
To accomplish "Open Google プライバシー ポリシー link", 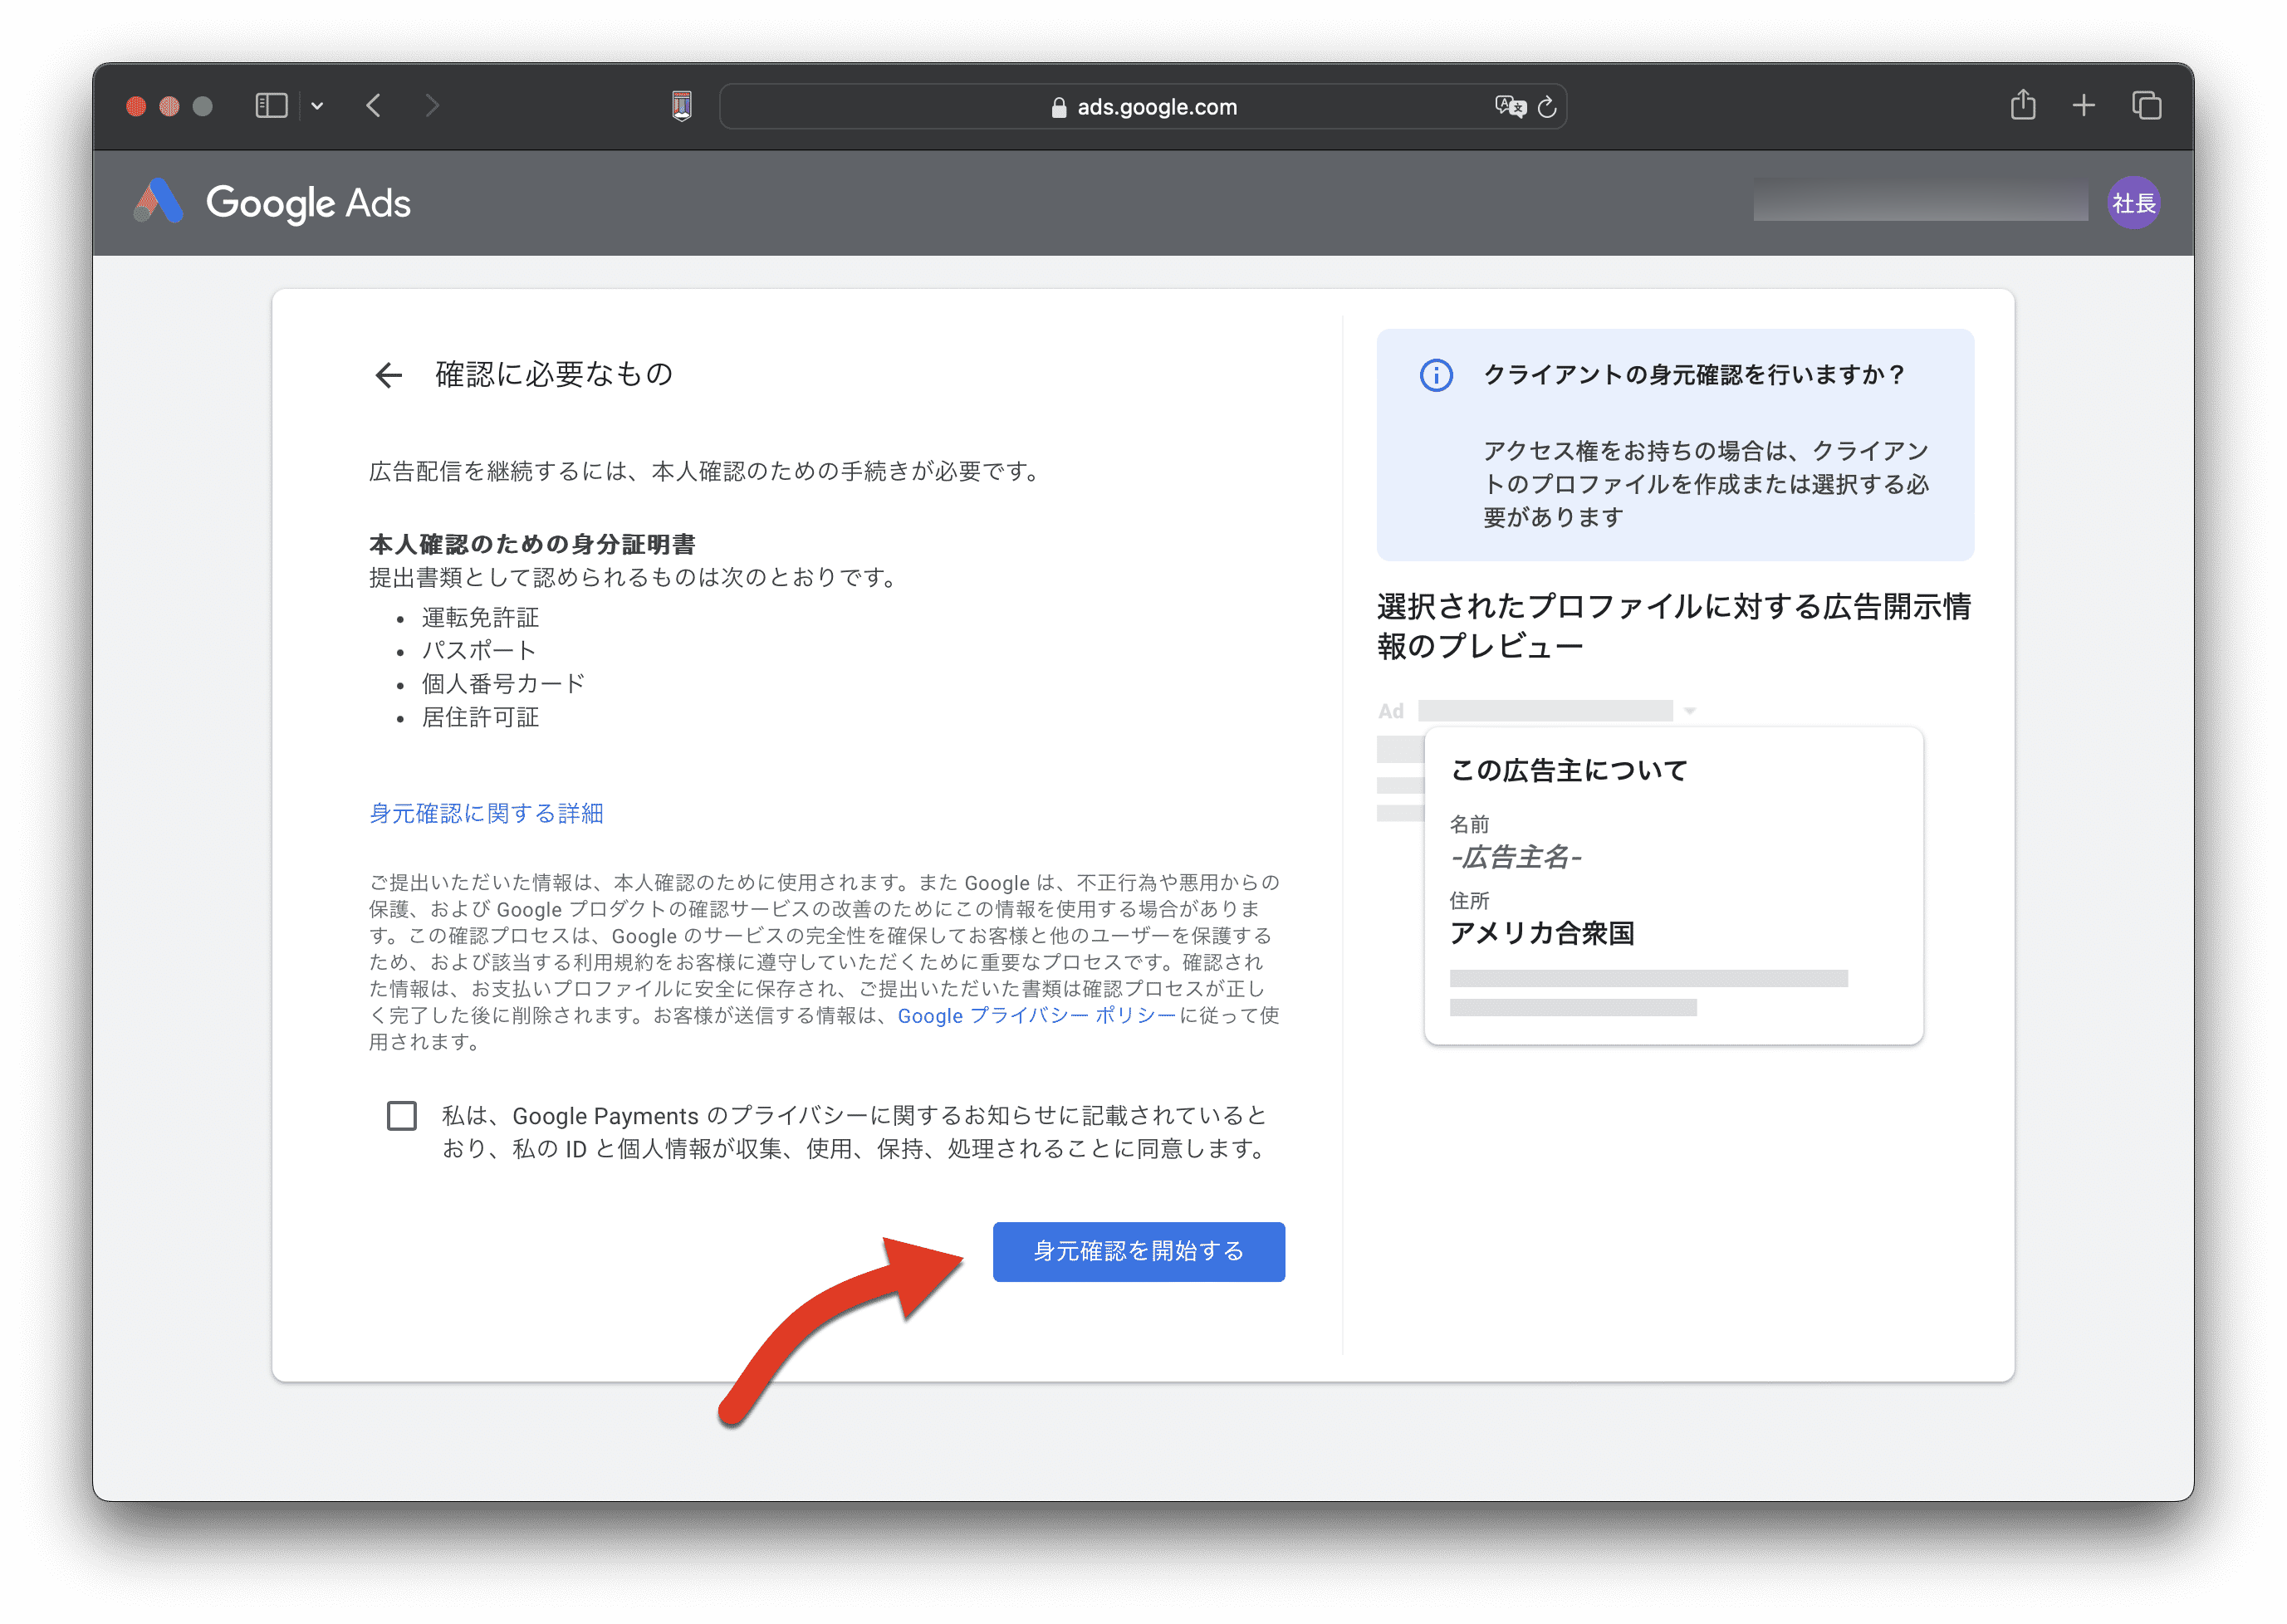I will click(1036, 1015).
